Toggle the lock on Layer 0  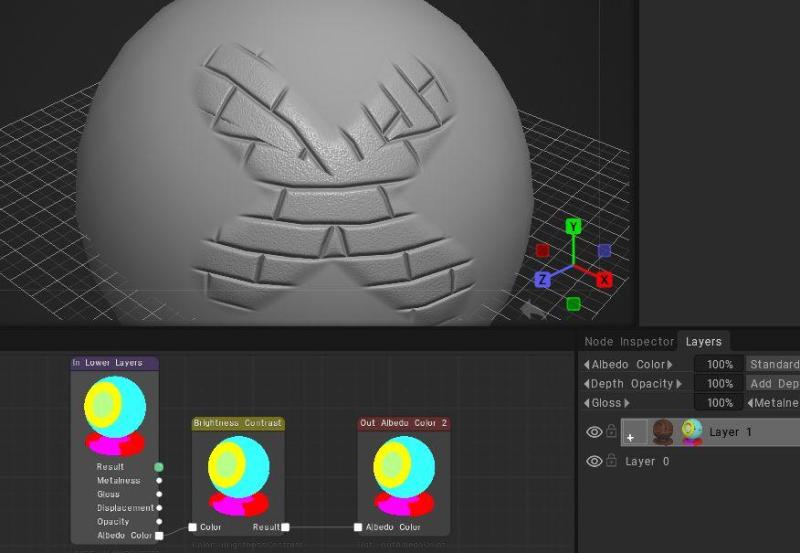point(611,461)
